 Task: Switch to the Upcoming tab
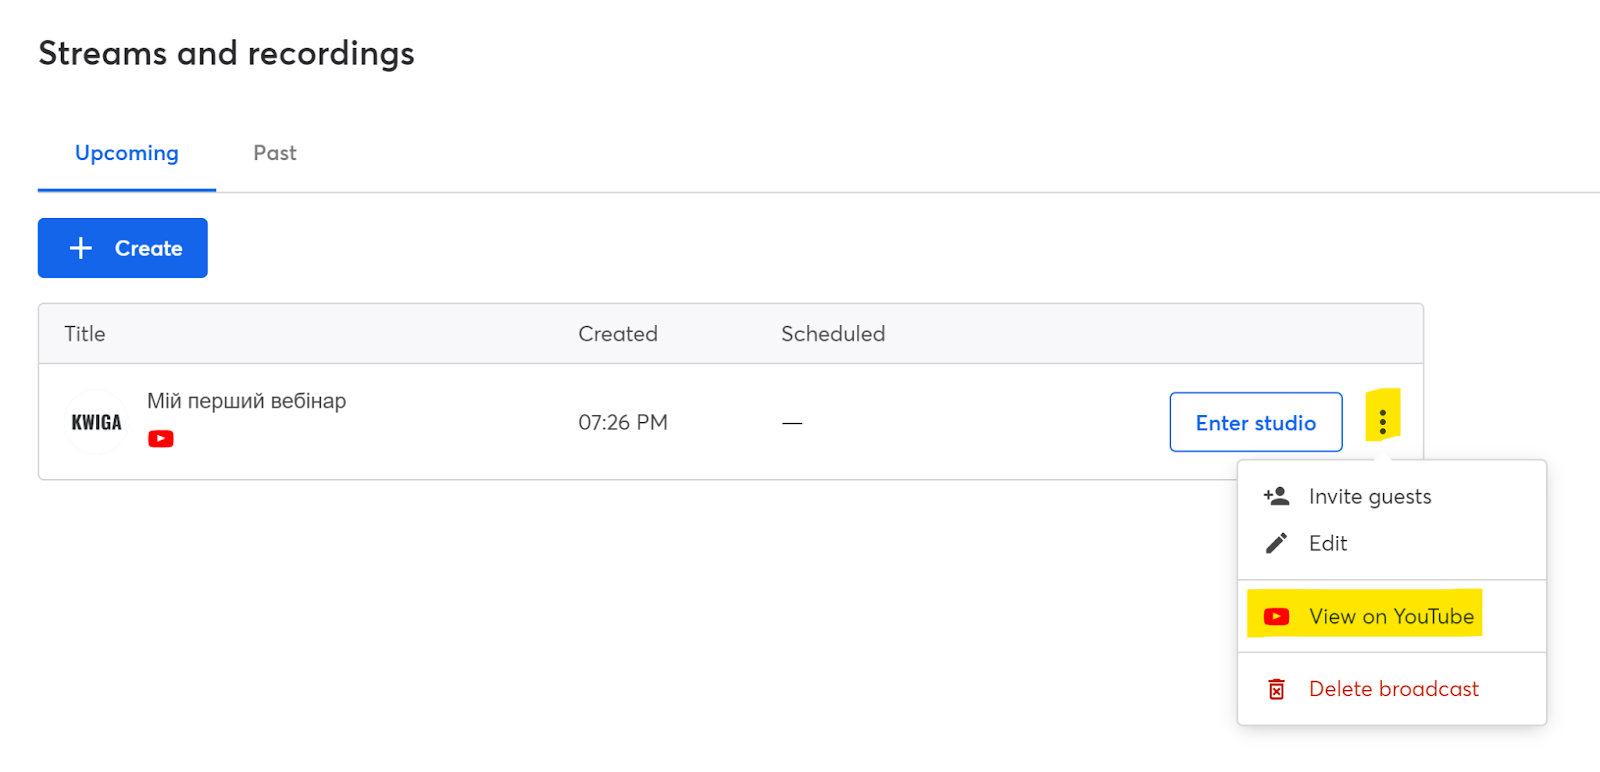pyautogui.click(x=127, y=153)
